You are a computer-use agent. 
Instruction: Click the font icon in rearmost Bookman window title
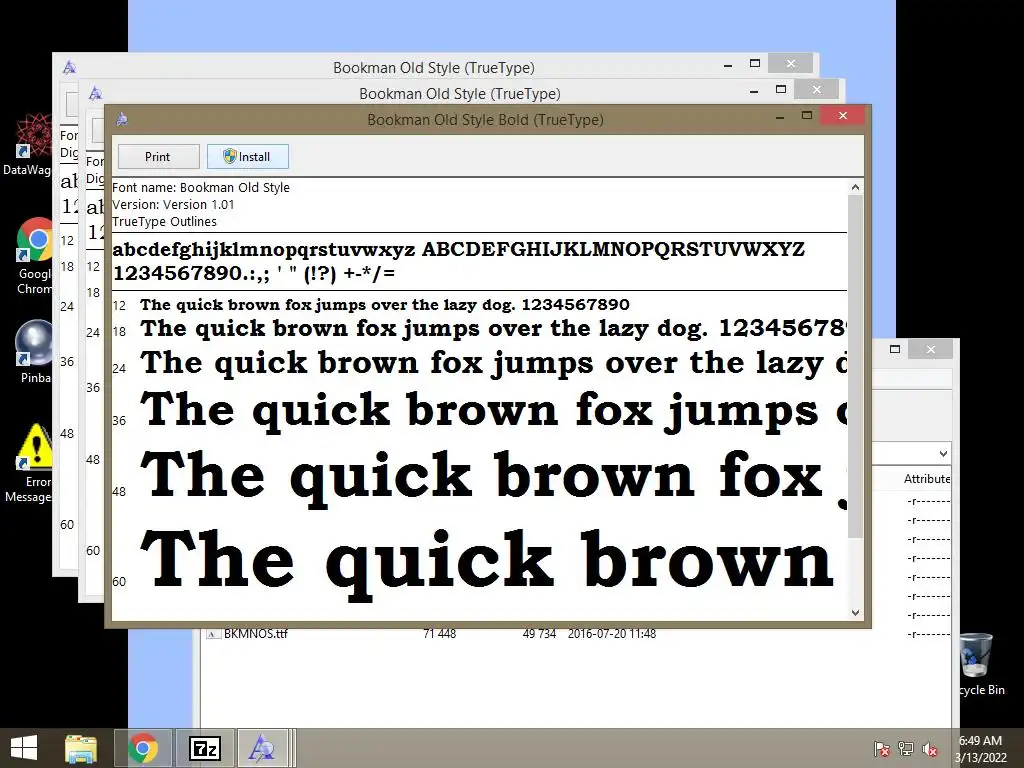(69, 67)
